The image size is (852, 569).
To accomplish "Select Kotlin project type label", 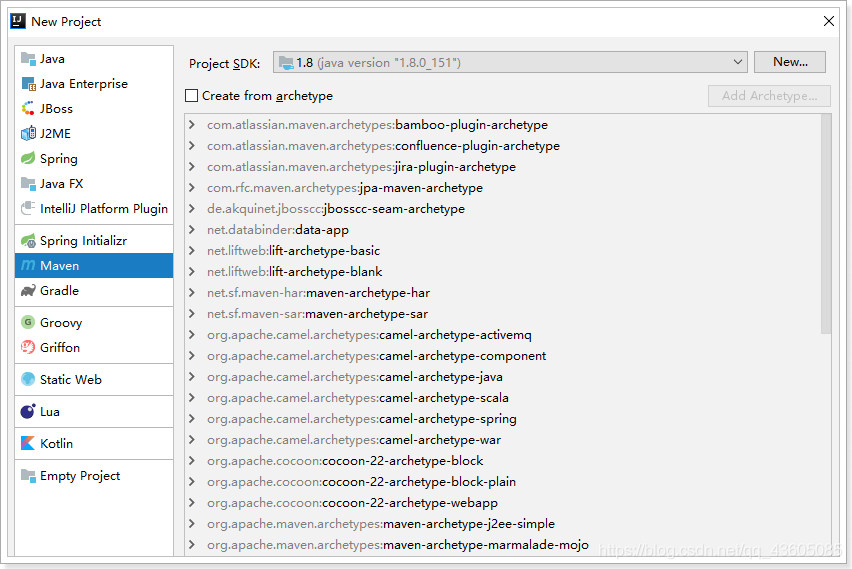I will [x=56, y=443].
